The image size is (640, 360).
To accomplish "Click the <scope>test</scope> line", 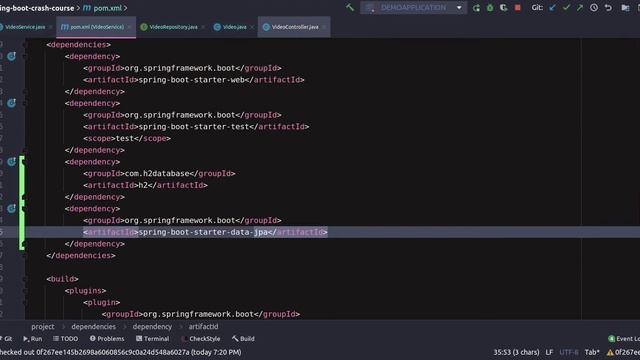I will click(x=127, y=138).
